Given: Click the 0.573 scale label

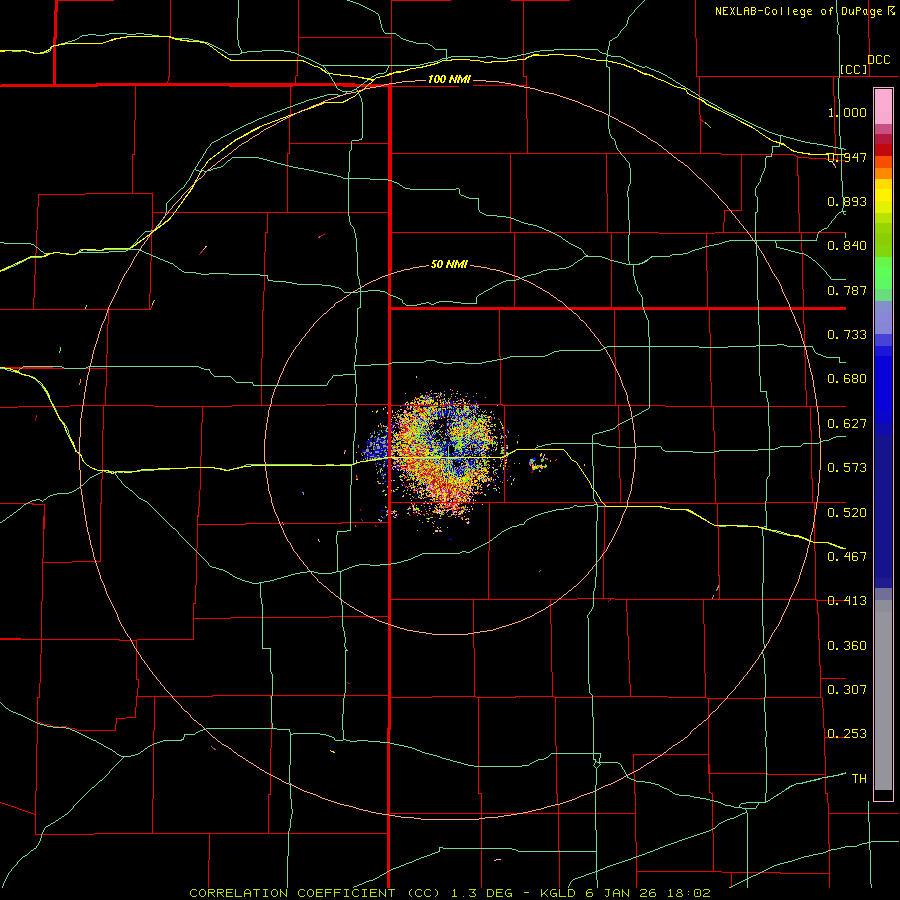Looking at the screenshot, I should point(847,468).
